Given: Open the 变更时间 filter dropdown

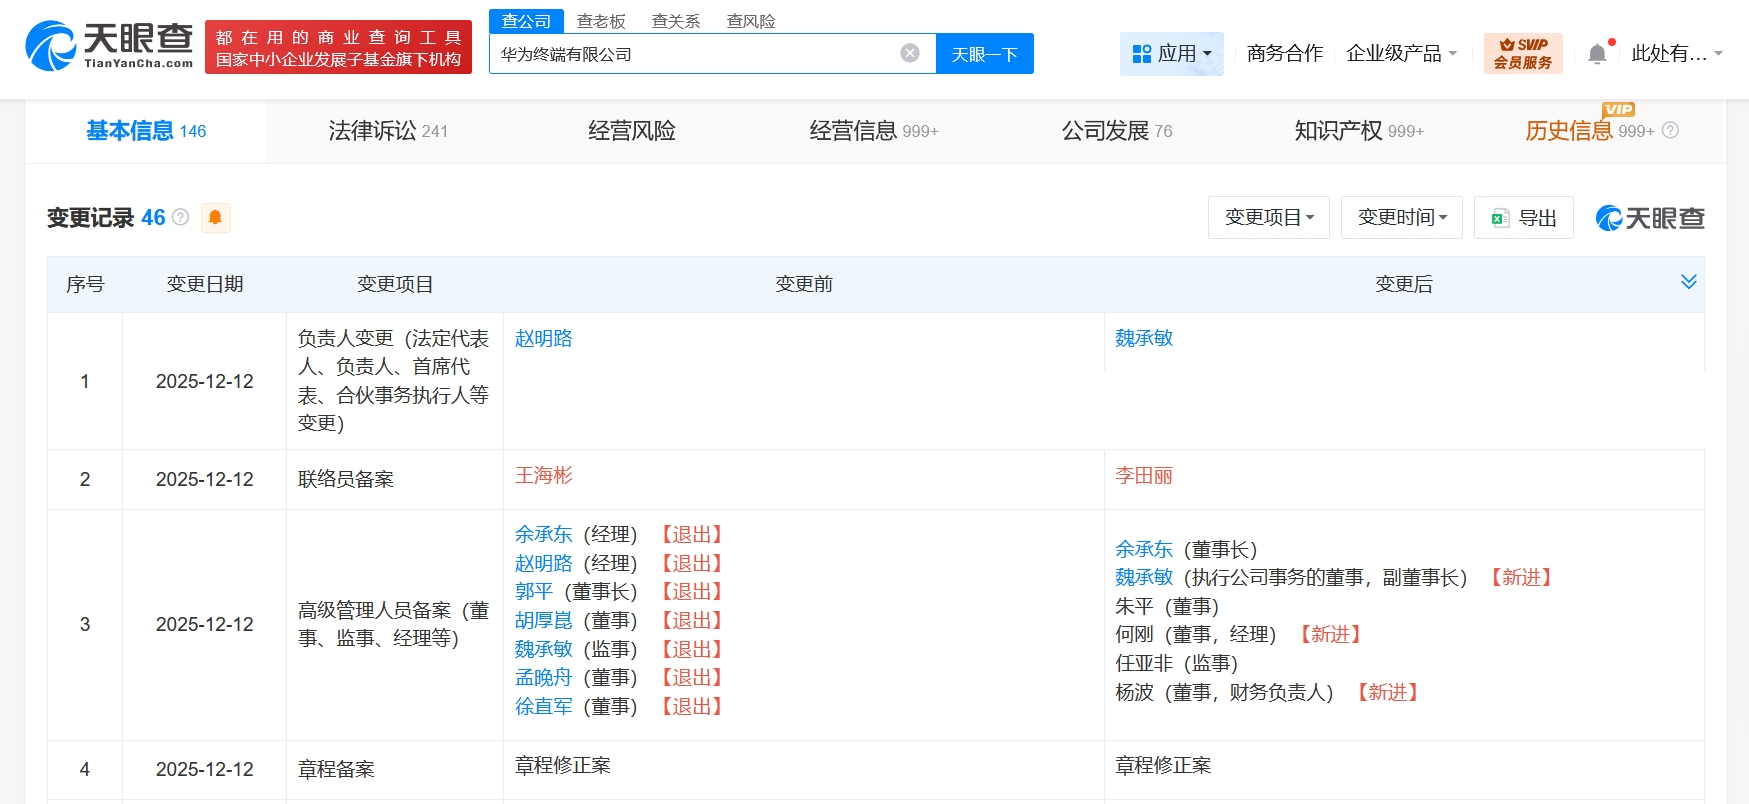Looking at the screenshot, I should (1401, 218).
